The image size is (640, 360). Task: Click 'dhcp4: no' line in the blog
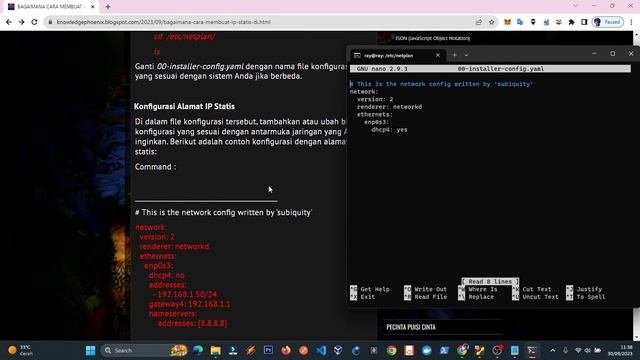(x=167, y=276)
